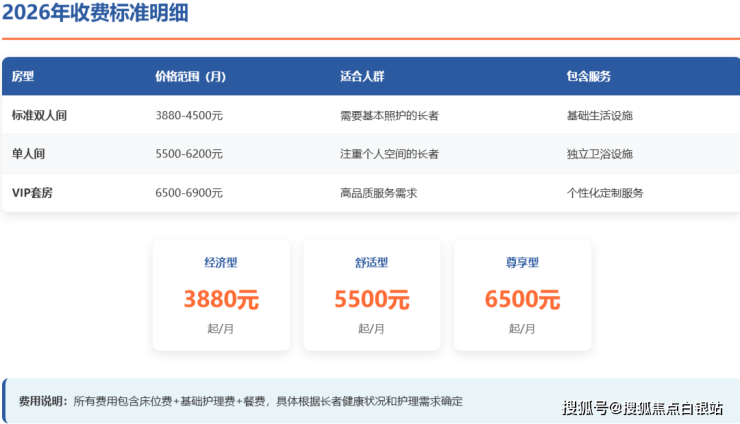
Task: Click the 费用说明 note text
Action: click(x=240, y=401)
